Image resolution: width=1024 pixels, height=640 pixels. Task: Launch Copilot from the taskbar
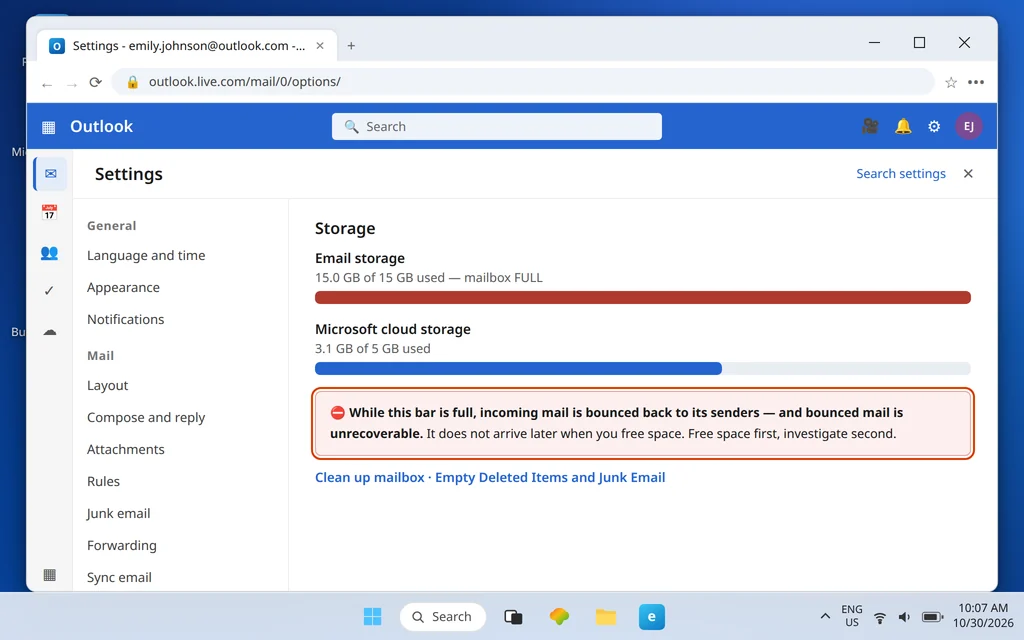click(559, 616)
